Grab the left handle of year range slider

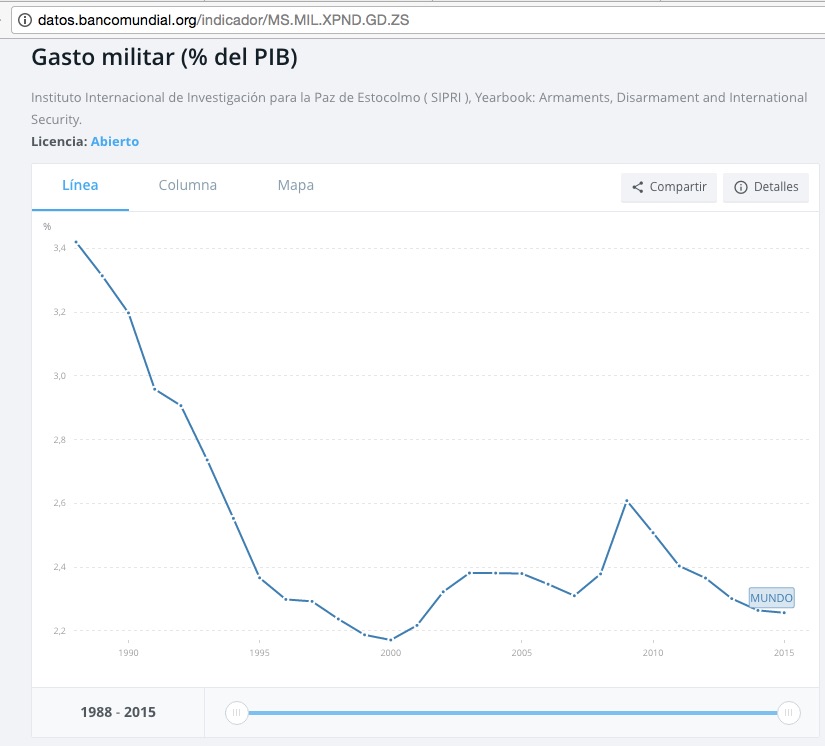(236, 712)
